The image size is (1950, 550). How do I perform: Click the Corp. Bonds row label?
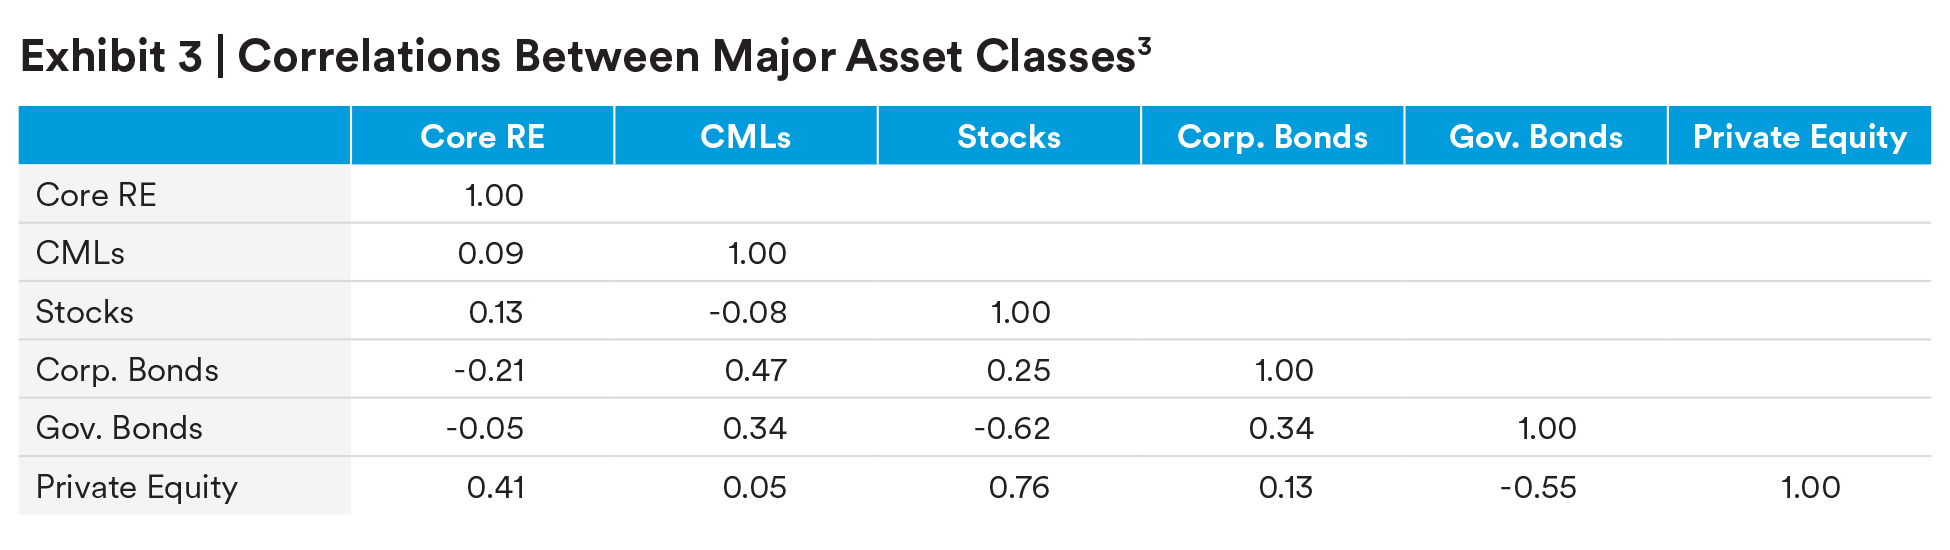click(x=127, y=370)
